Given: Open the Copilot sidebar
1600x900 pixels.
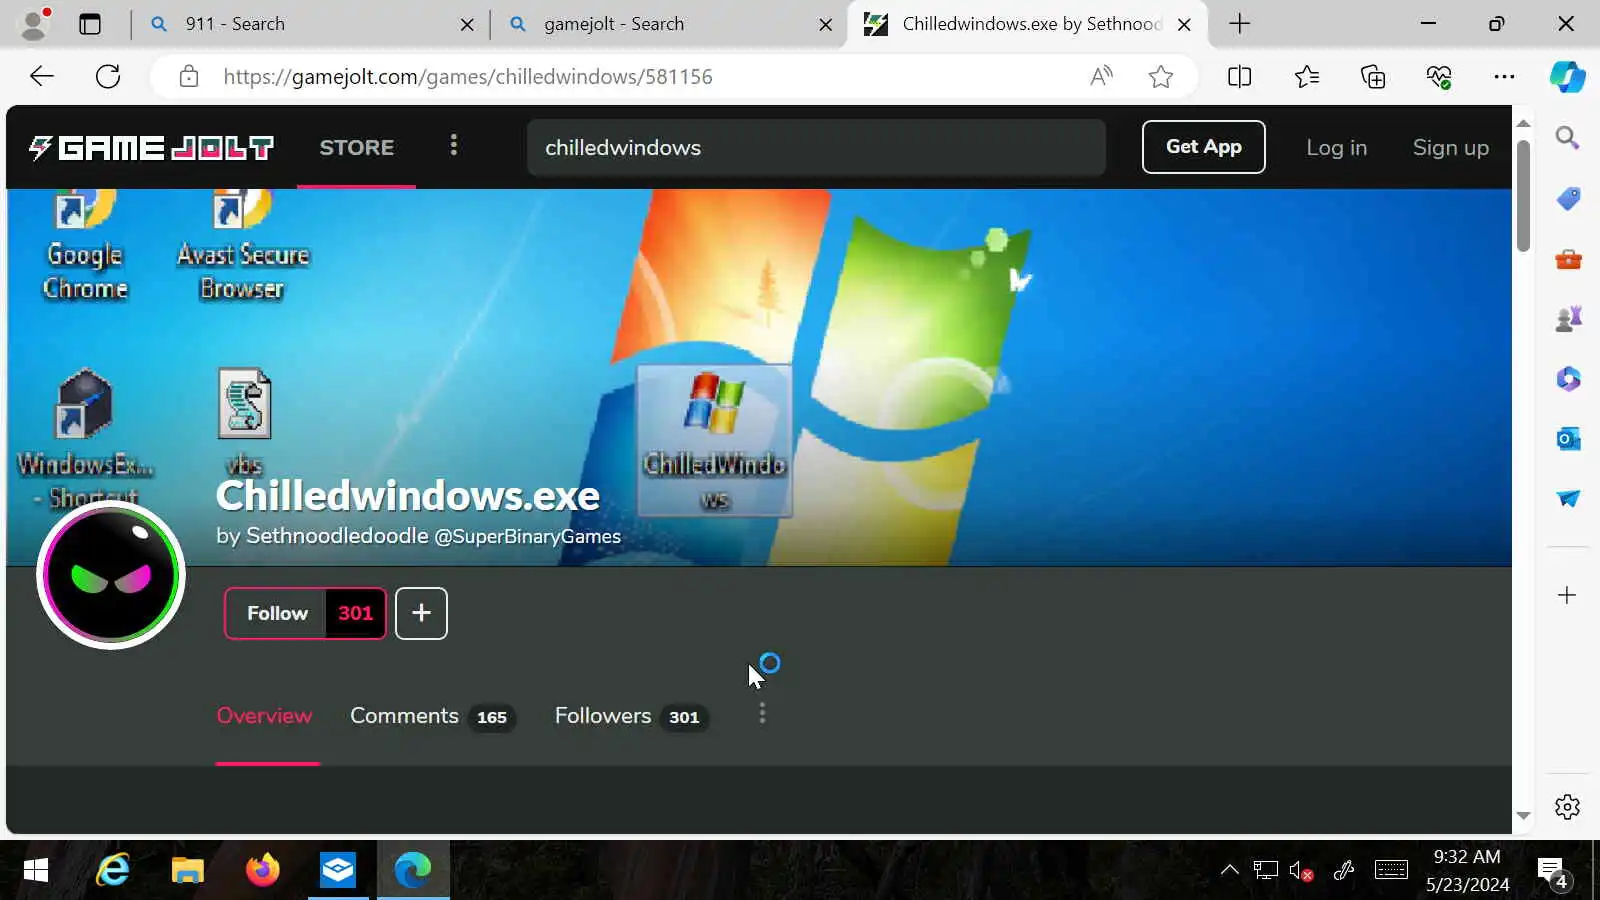Looking at the screenshot, I should (x=1568, y=76).
